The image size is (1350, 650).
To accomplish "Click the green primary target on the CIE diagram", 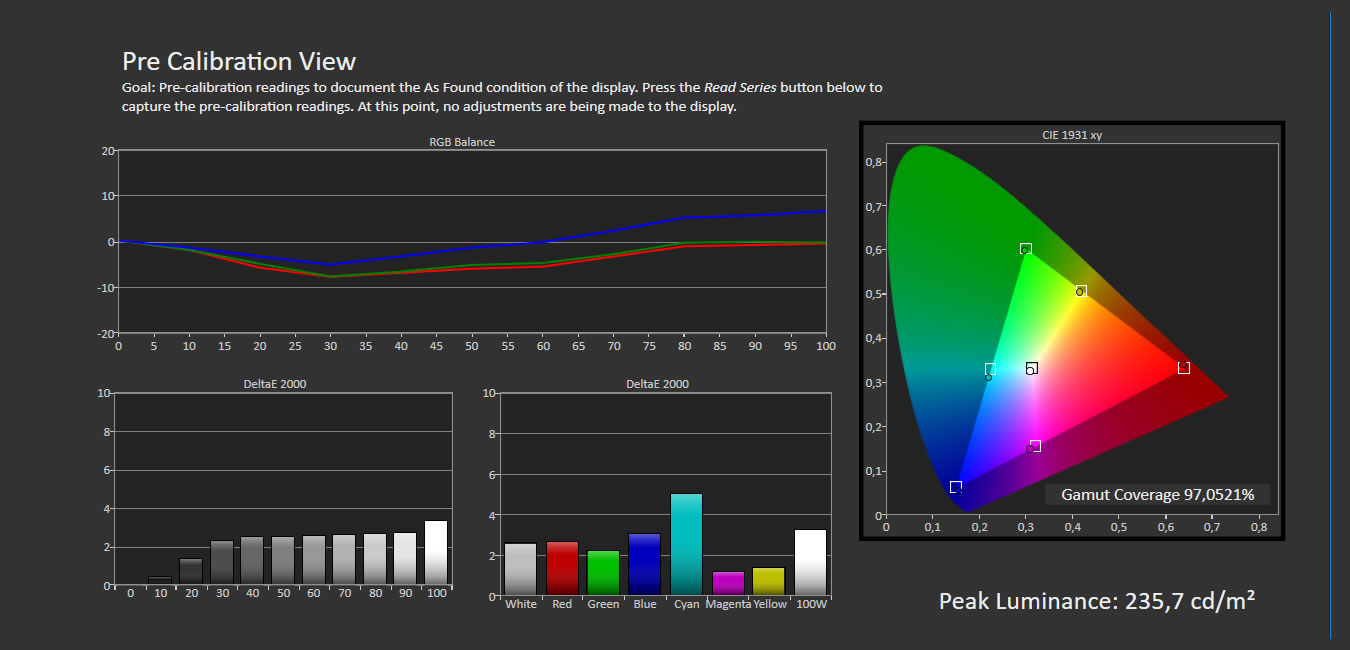I will [x=1024, y=247].
